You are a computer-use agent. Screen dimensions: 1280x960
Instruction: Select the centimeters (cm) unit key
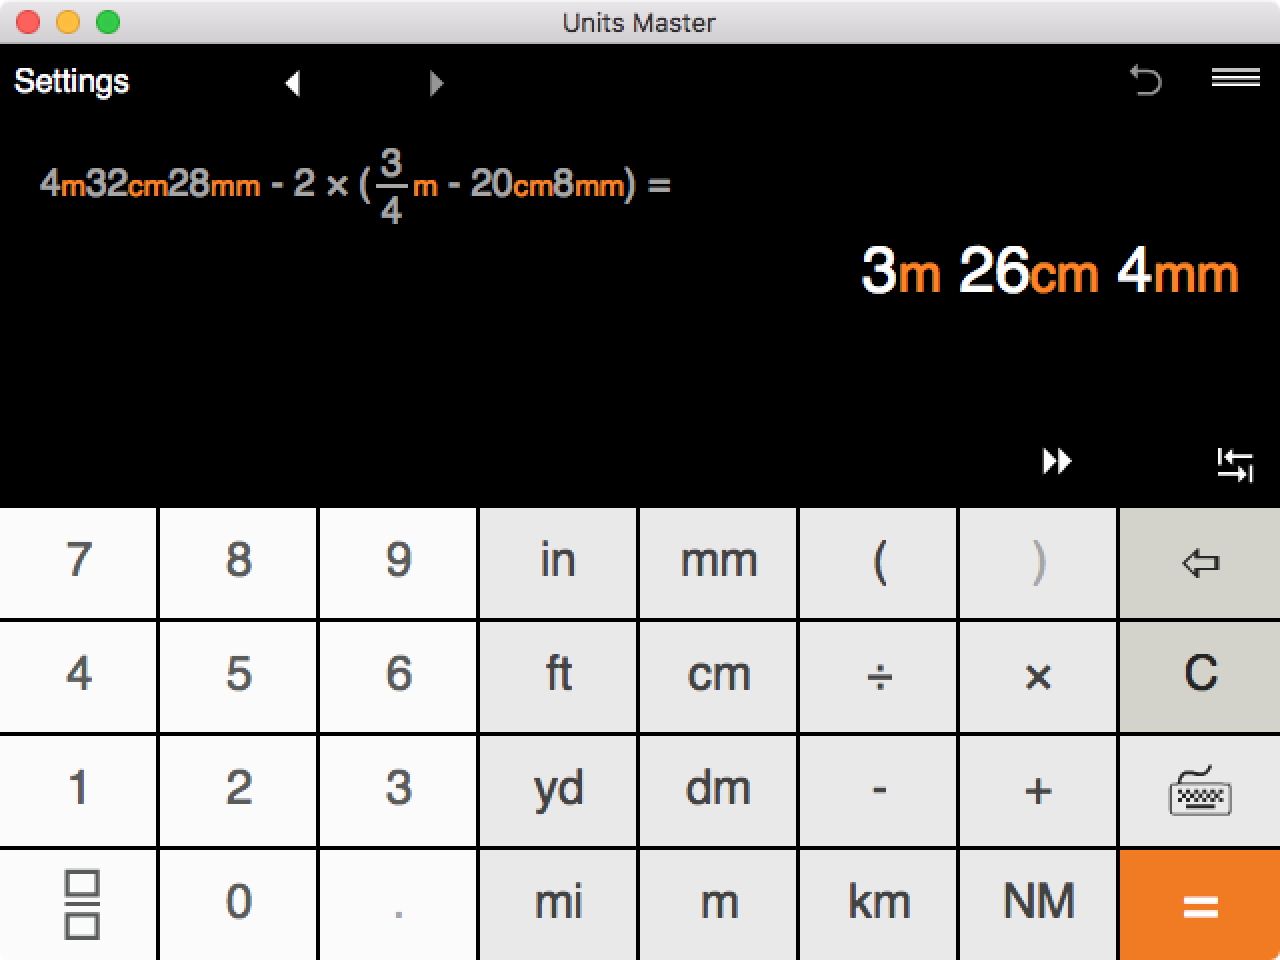(x=718, y=677)
